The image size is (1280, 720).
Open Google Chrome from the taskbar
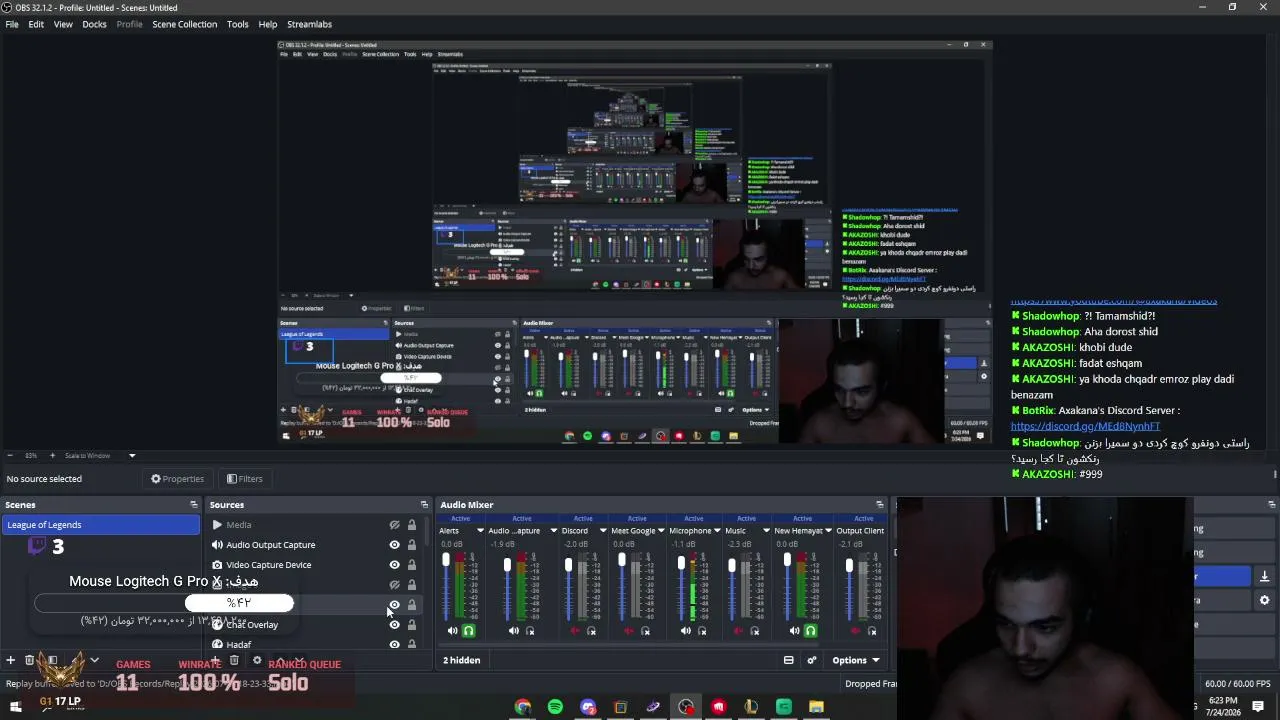click(522, 707)
